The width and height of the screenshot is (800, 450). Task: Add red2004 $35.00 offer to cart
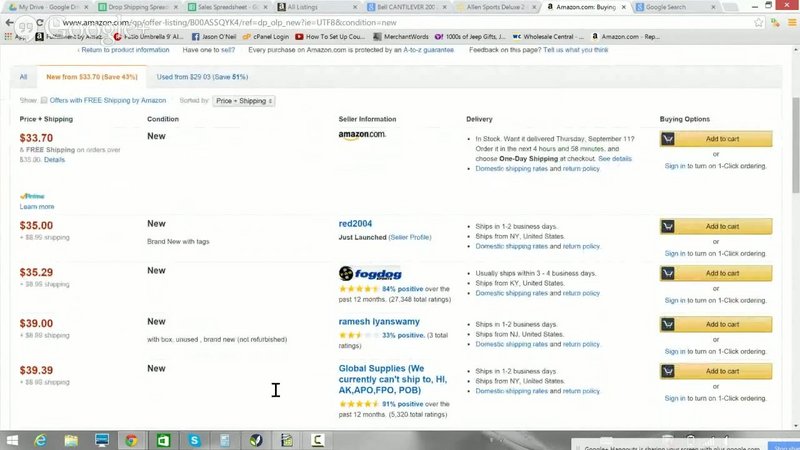(x=716, y=227)
